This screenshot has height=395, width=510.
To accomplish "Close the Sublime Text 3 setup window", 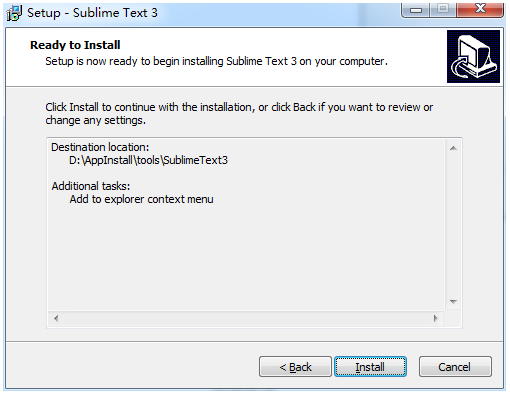I will click(x=480, y=9).
